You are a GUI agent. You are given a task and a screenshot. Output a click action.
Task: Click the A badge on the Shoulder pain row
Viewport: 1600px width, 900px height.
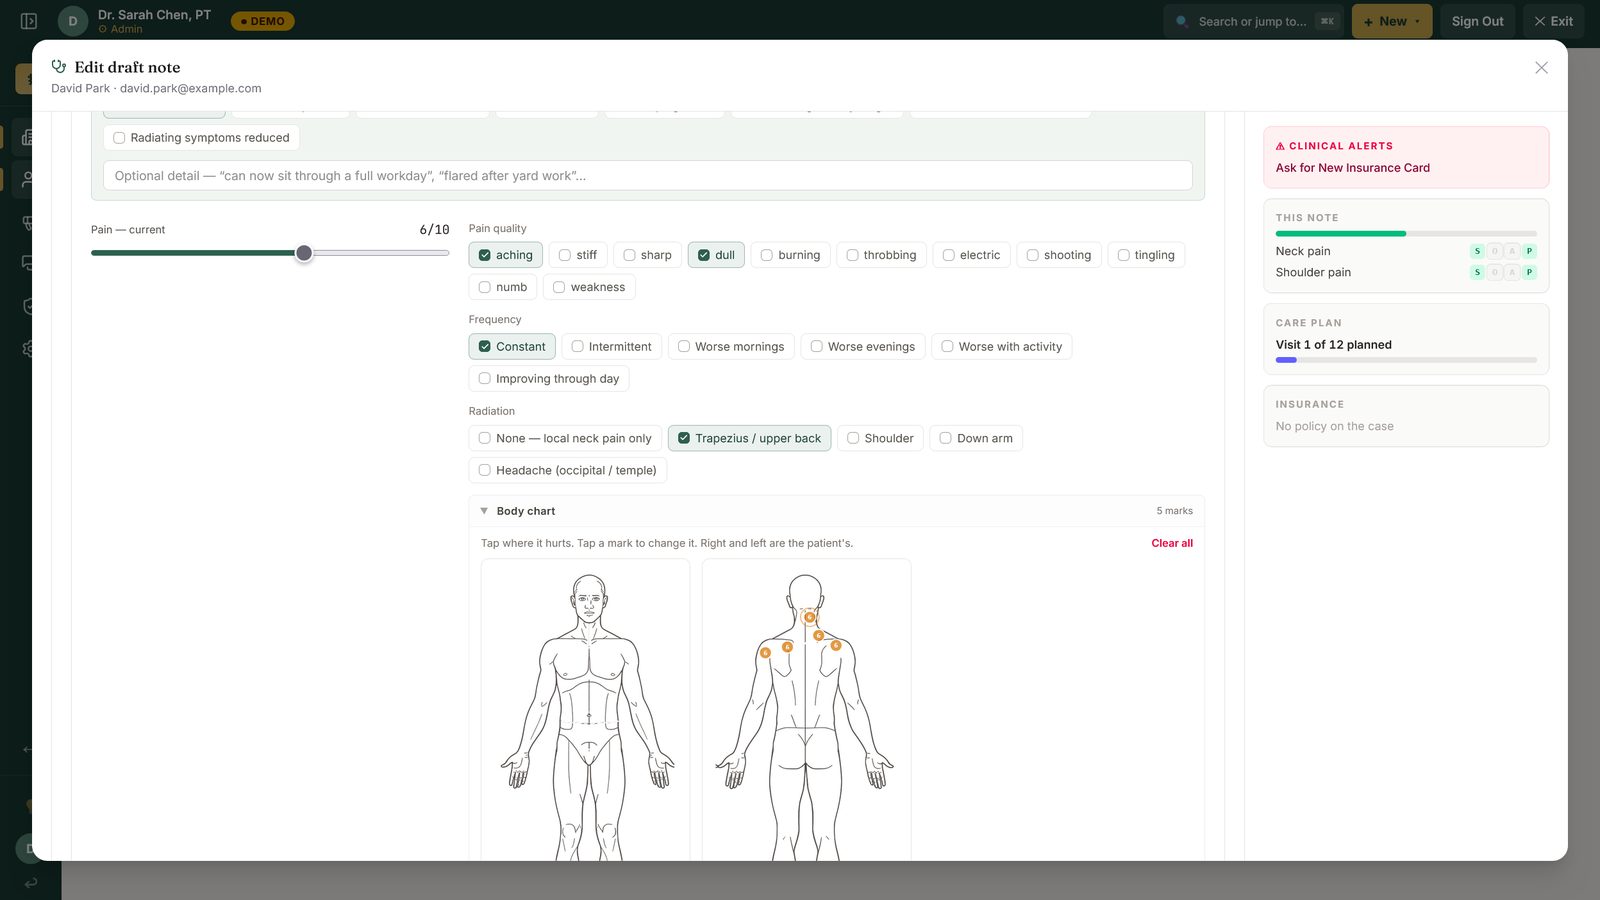point(1512,272)
